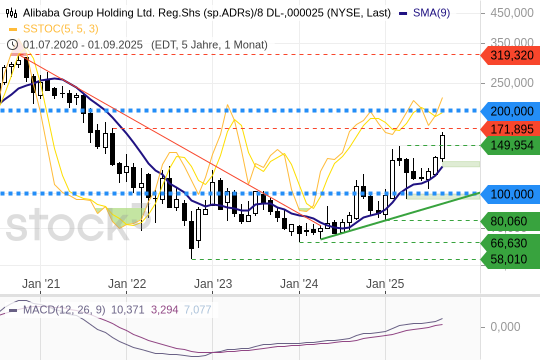Screen dimensions: 540x360
Task: Select the green 149,954 price label
Action: coord(510,145)
